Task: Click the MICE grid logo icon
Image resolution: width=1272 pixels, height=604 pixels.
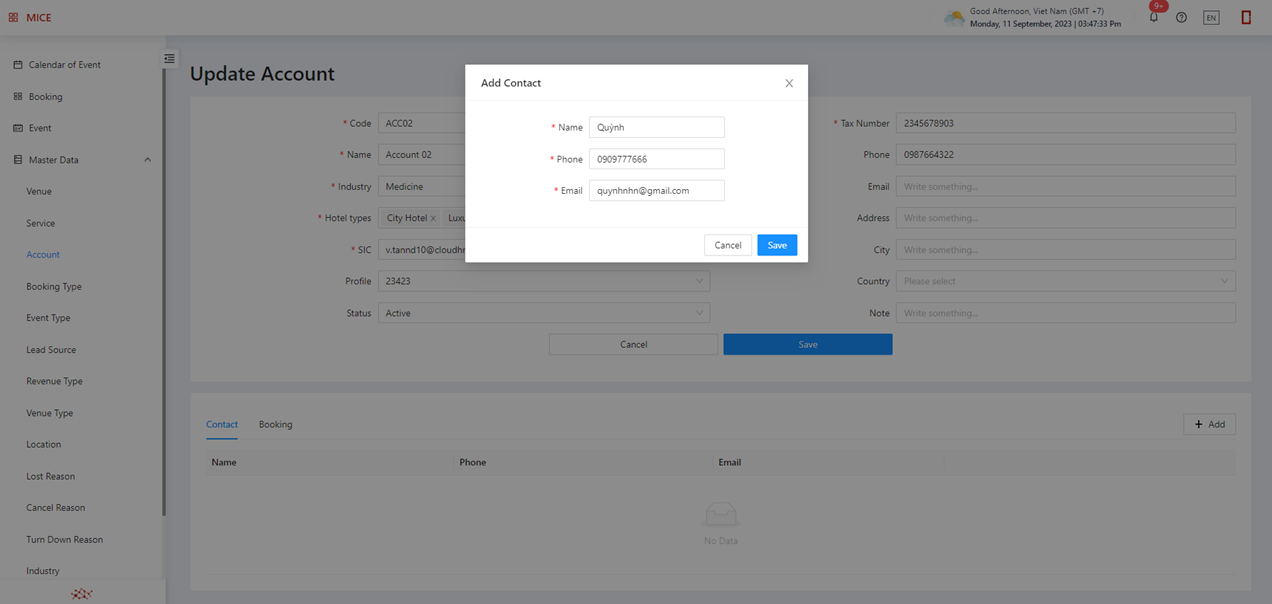Action: (x=13, y=17)
